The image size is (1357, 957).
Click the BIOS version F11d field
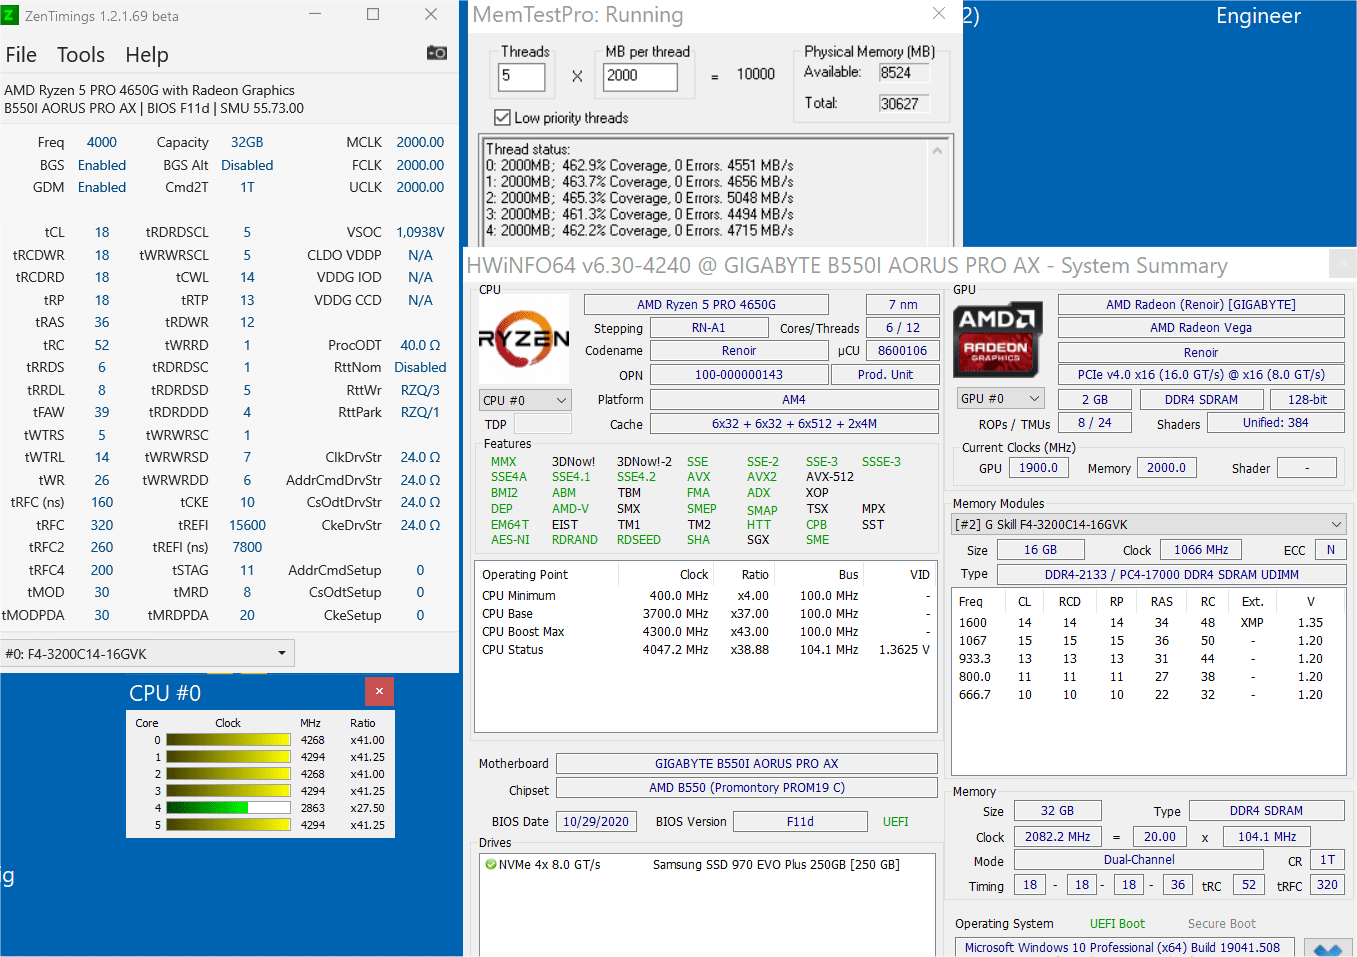point(800,821)
